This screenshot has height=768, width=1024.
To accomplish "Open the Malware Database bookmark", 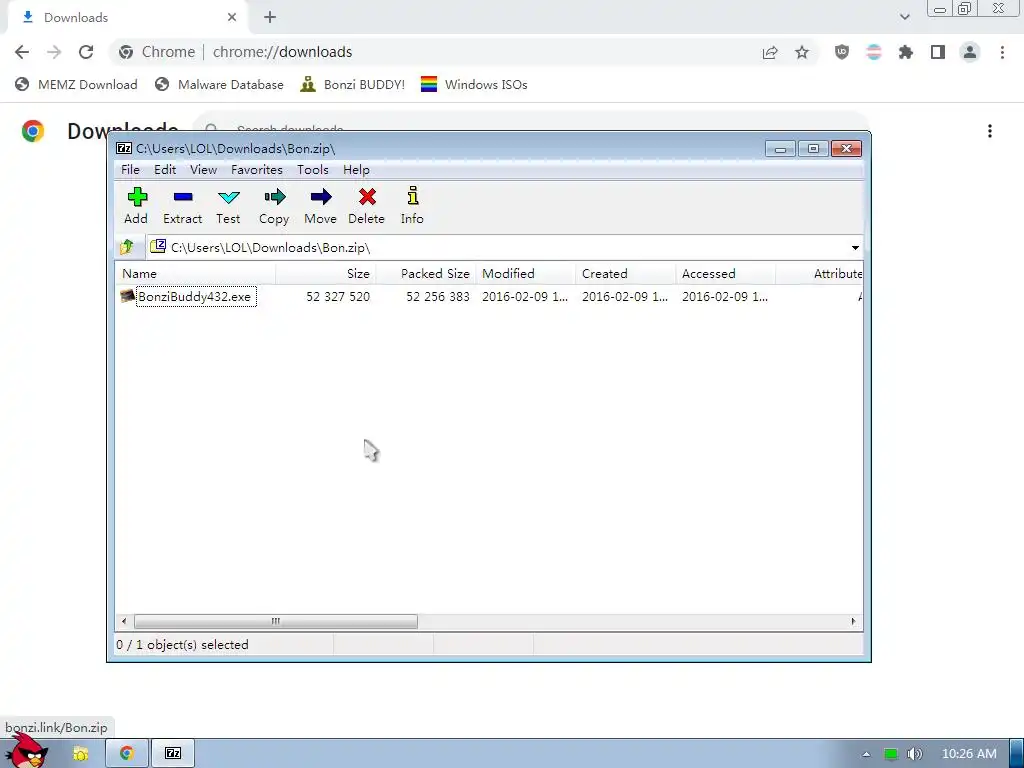I will (x=219, y=84).
